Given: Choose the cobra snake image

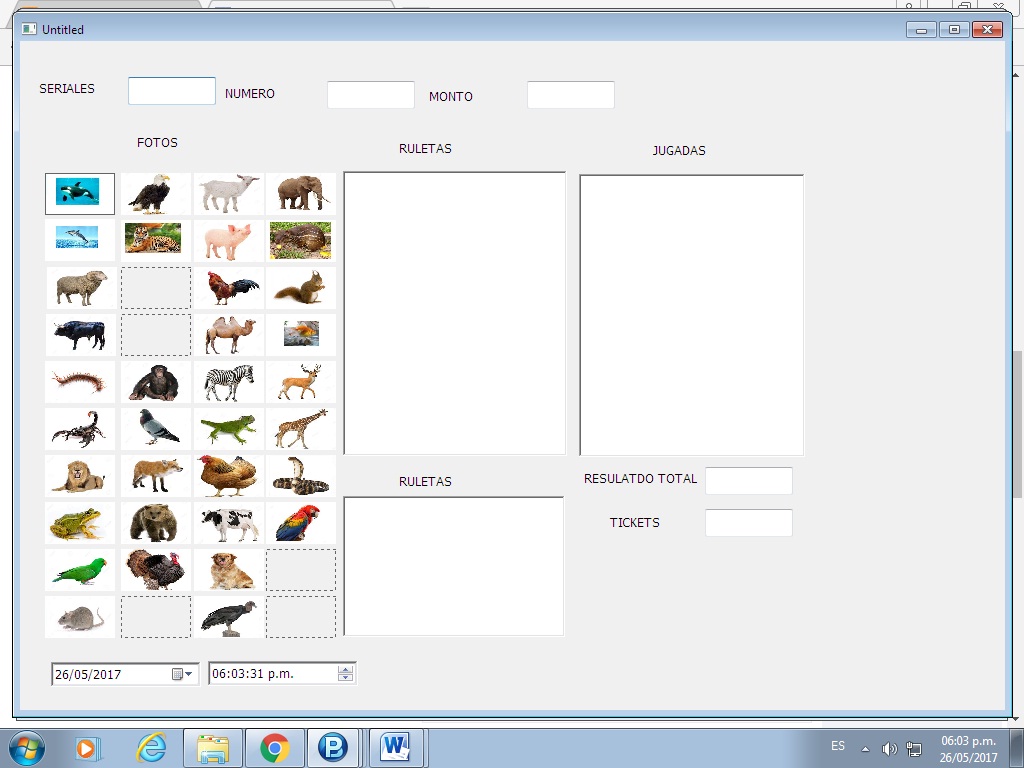Looking at the screenshot, I should point(300,475).
